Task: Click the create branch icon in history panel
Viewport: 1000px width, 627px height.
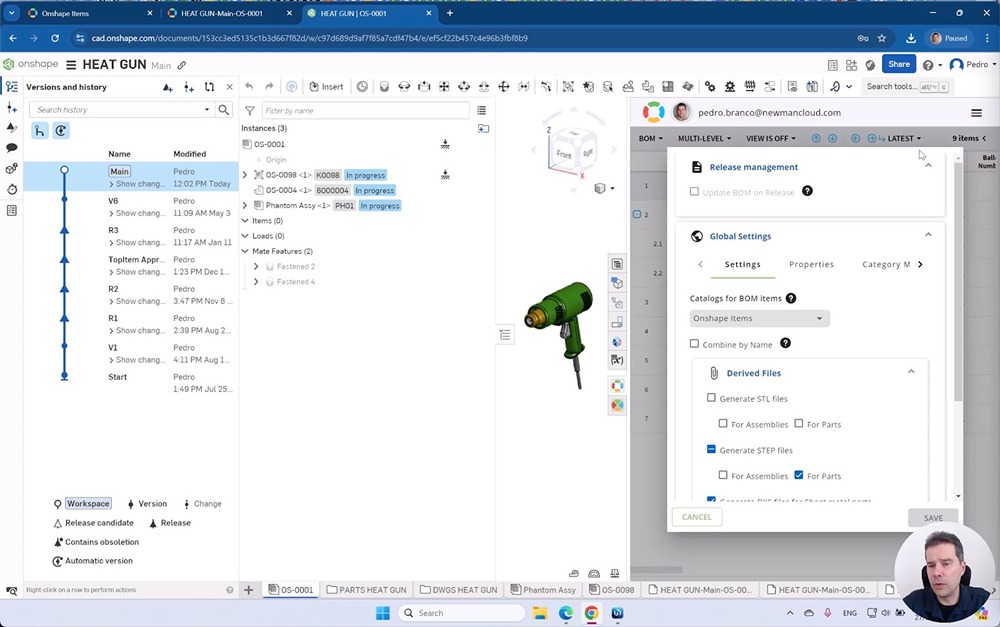Action: point(189,87)
